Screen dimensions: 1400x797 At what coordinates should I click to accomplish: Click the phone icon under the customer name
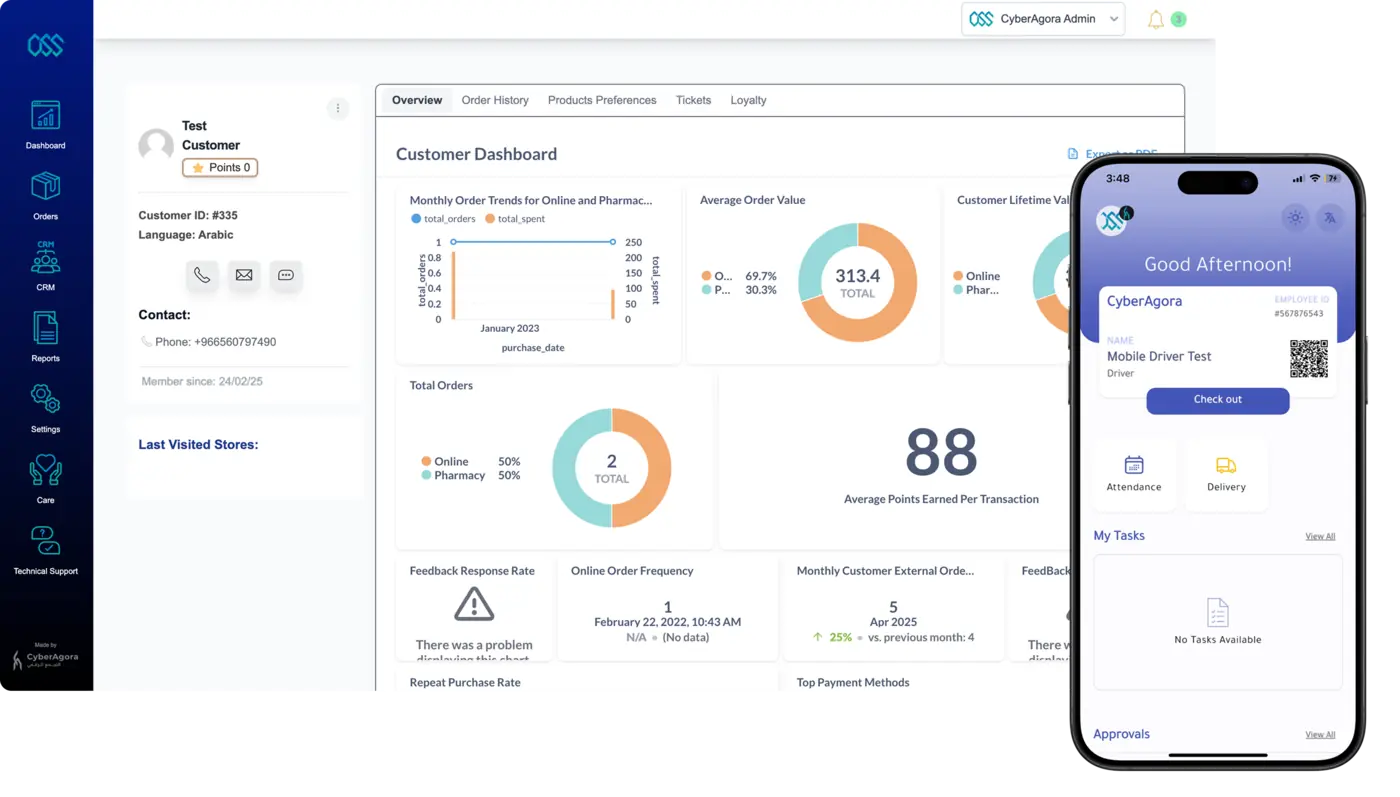pos(202,275)
